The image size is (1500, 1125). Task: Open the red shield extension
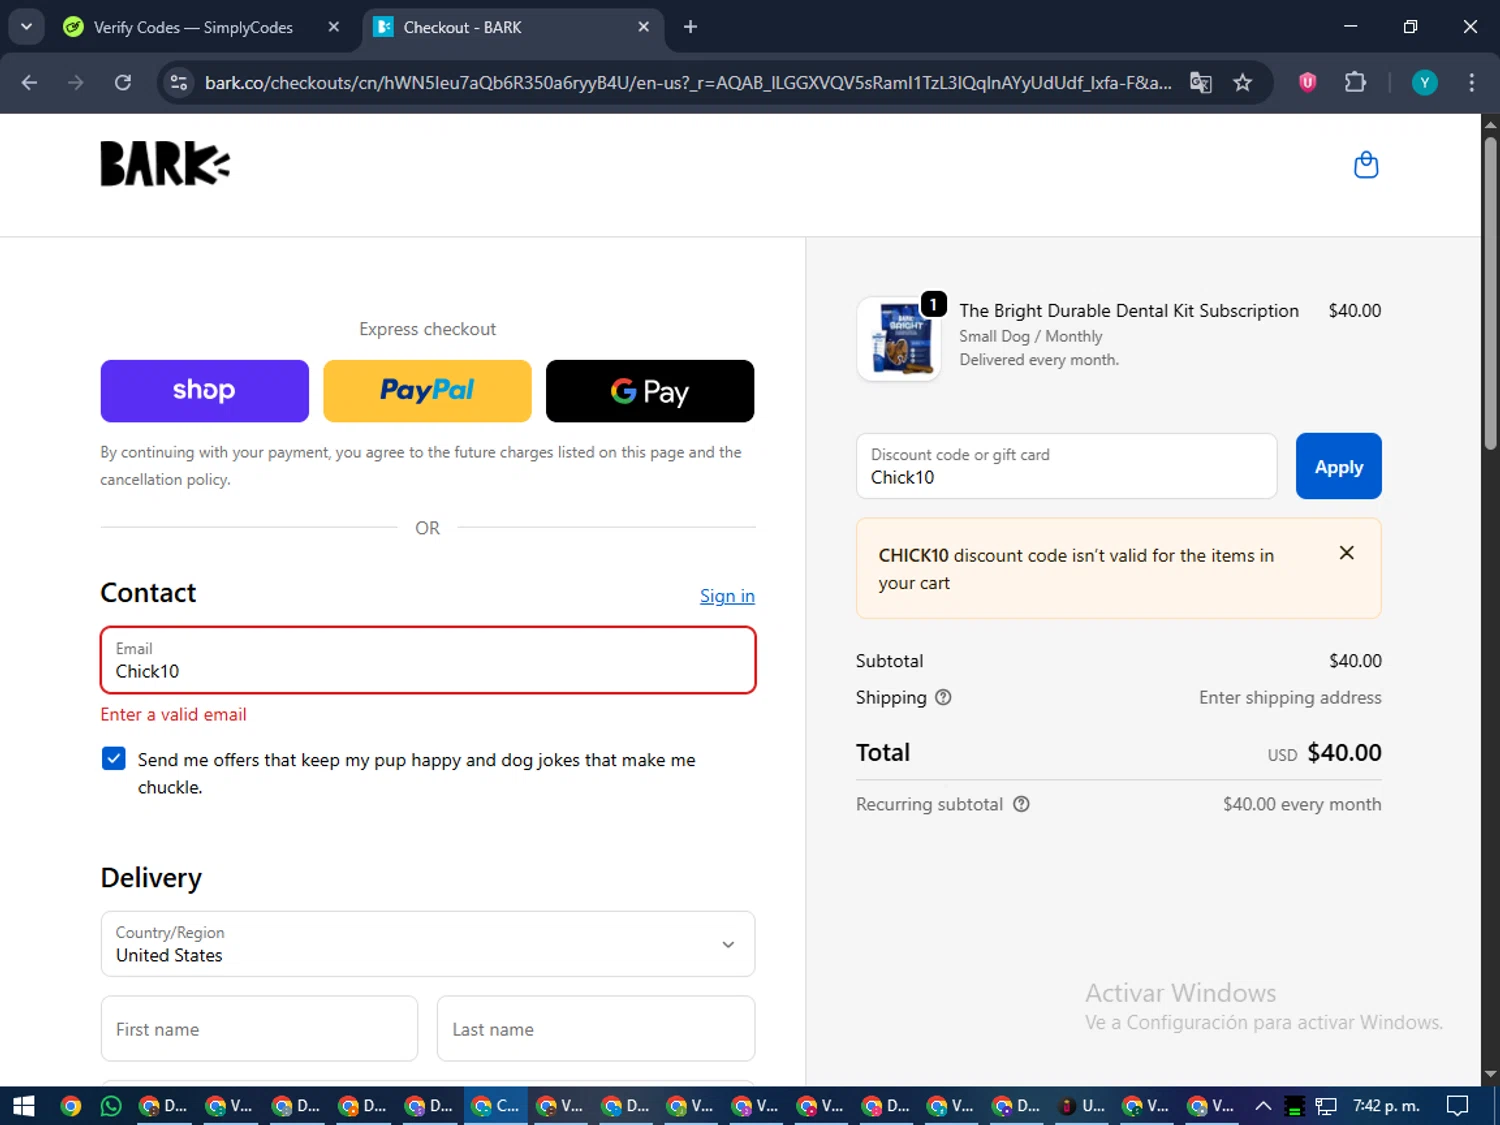[1307, 82]
